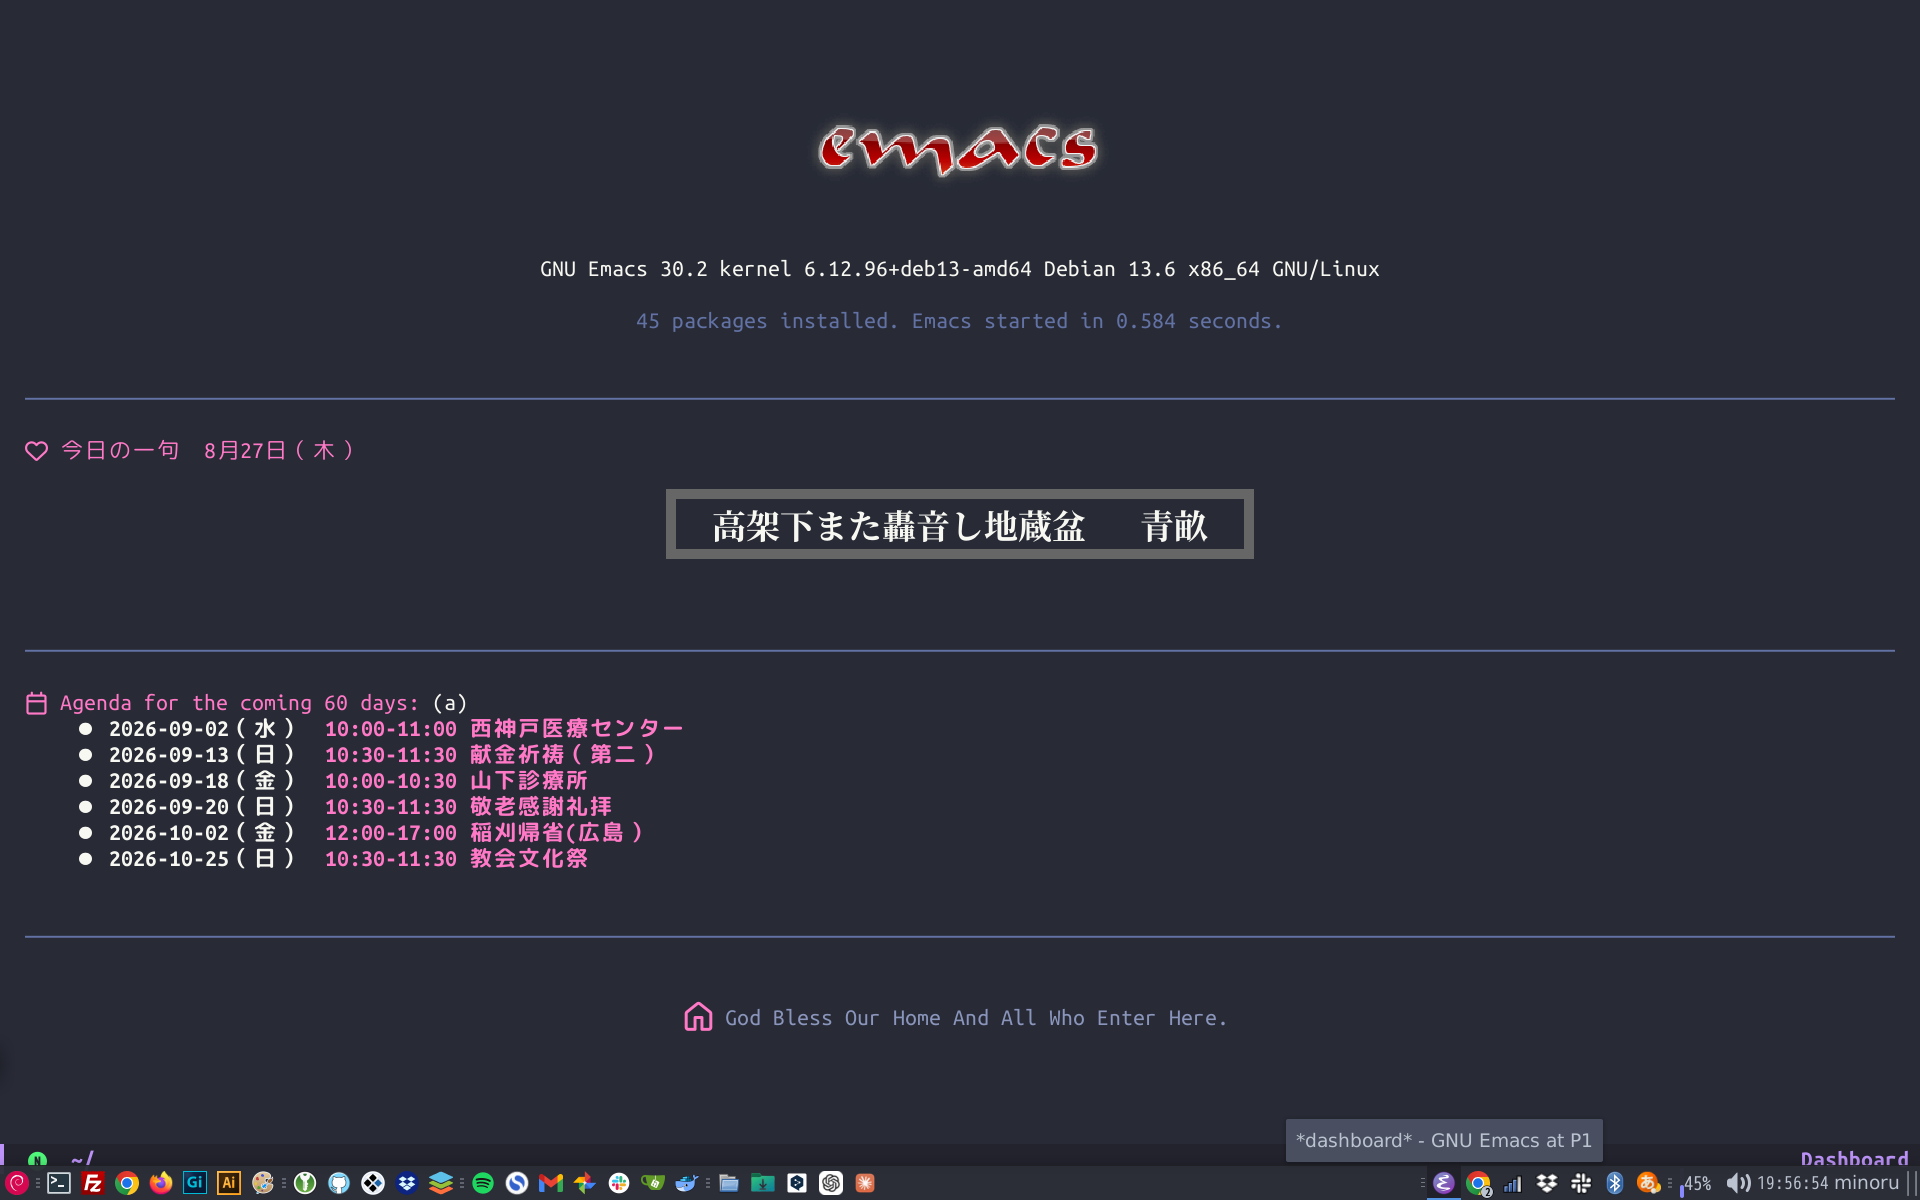The width and height of the screenshot is (1920, 1200).
Task: Click the 今日の一句 heading
Action: 120,451
